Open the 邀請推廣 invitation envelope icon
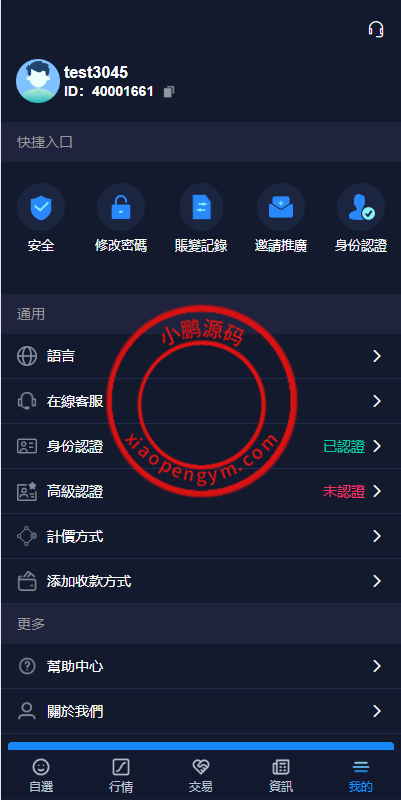401x800 pixels. [281, 207]
